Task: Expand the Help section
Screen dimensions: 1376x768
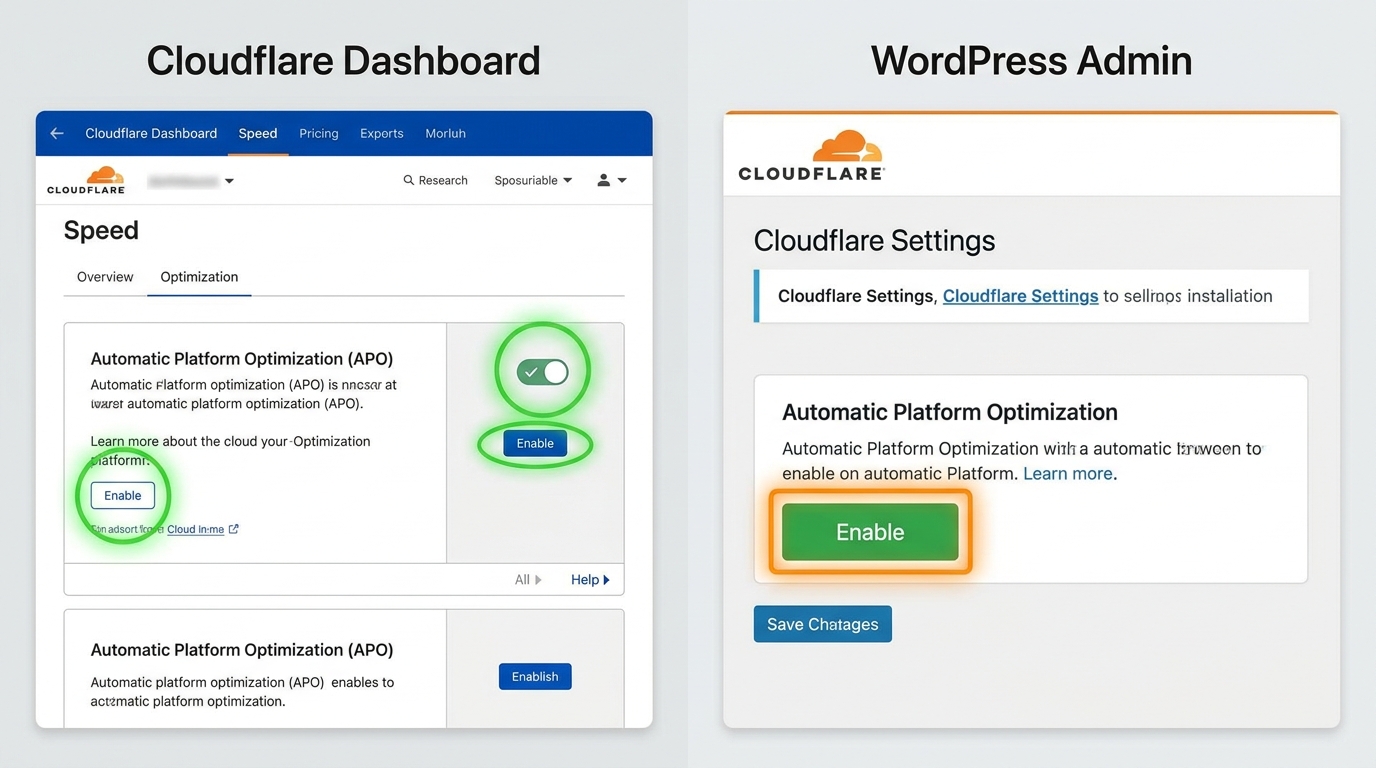Action: coord(590,579)
